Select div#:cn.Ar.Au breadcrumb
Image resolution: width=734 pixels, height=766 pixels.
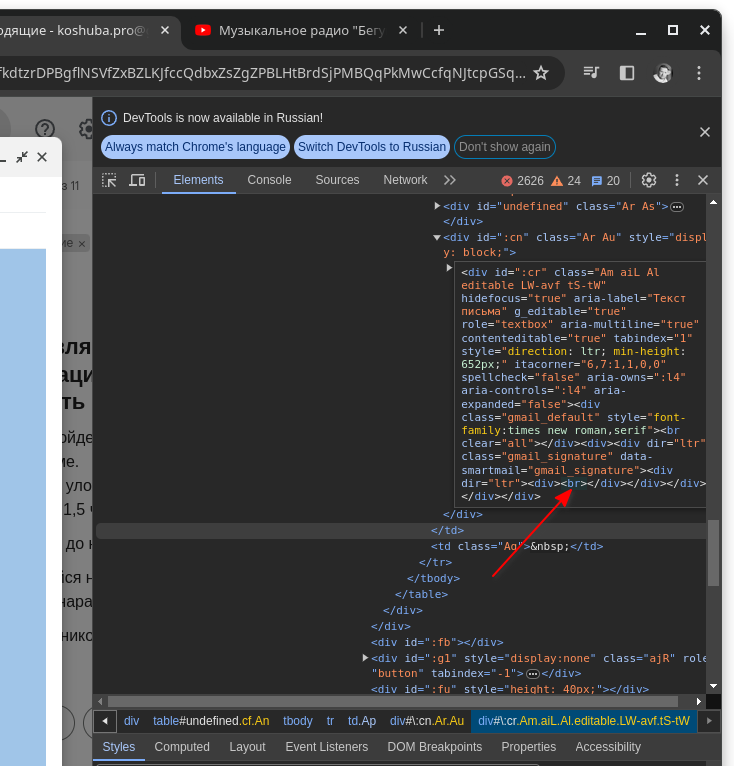tap(427, 721)
